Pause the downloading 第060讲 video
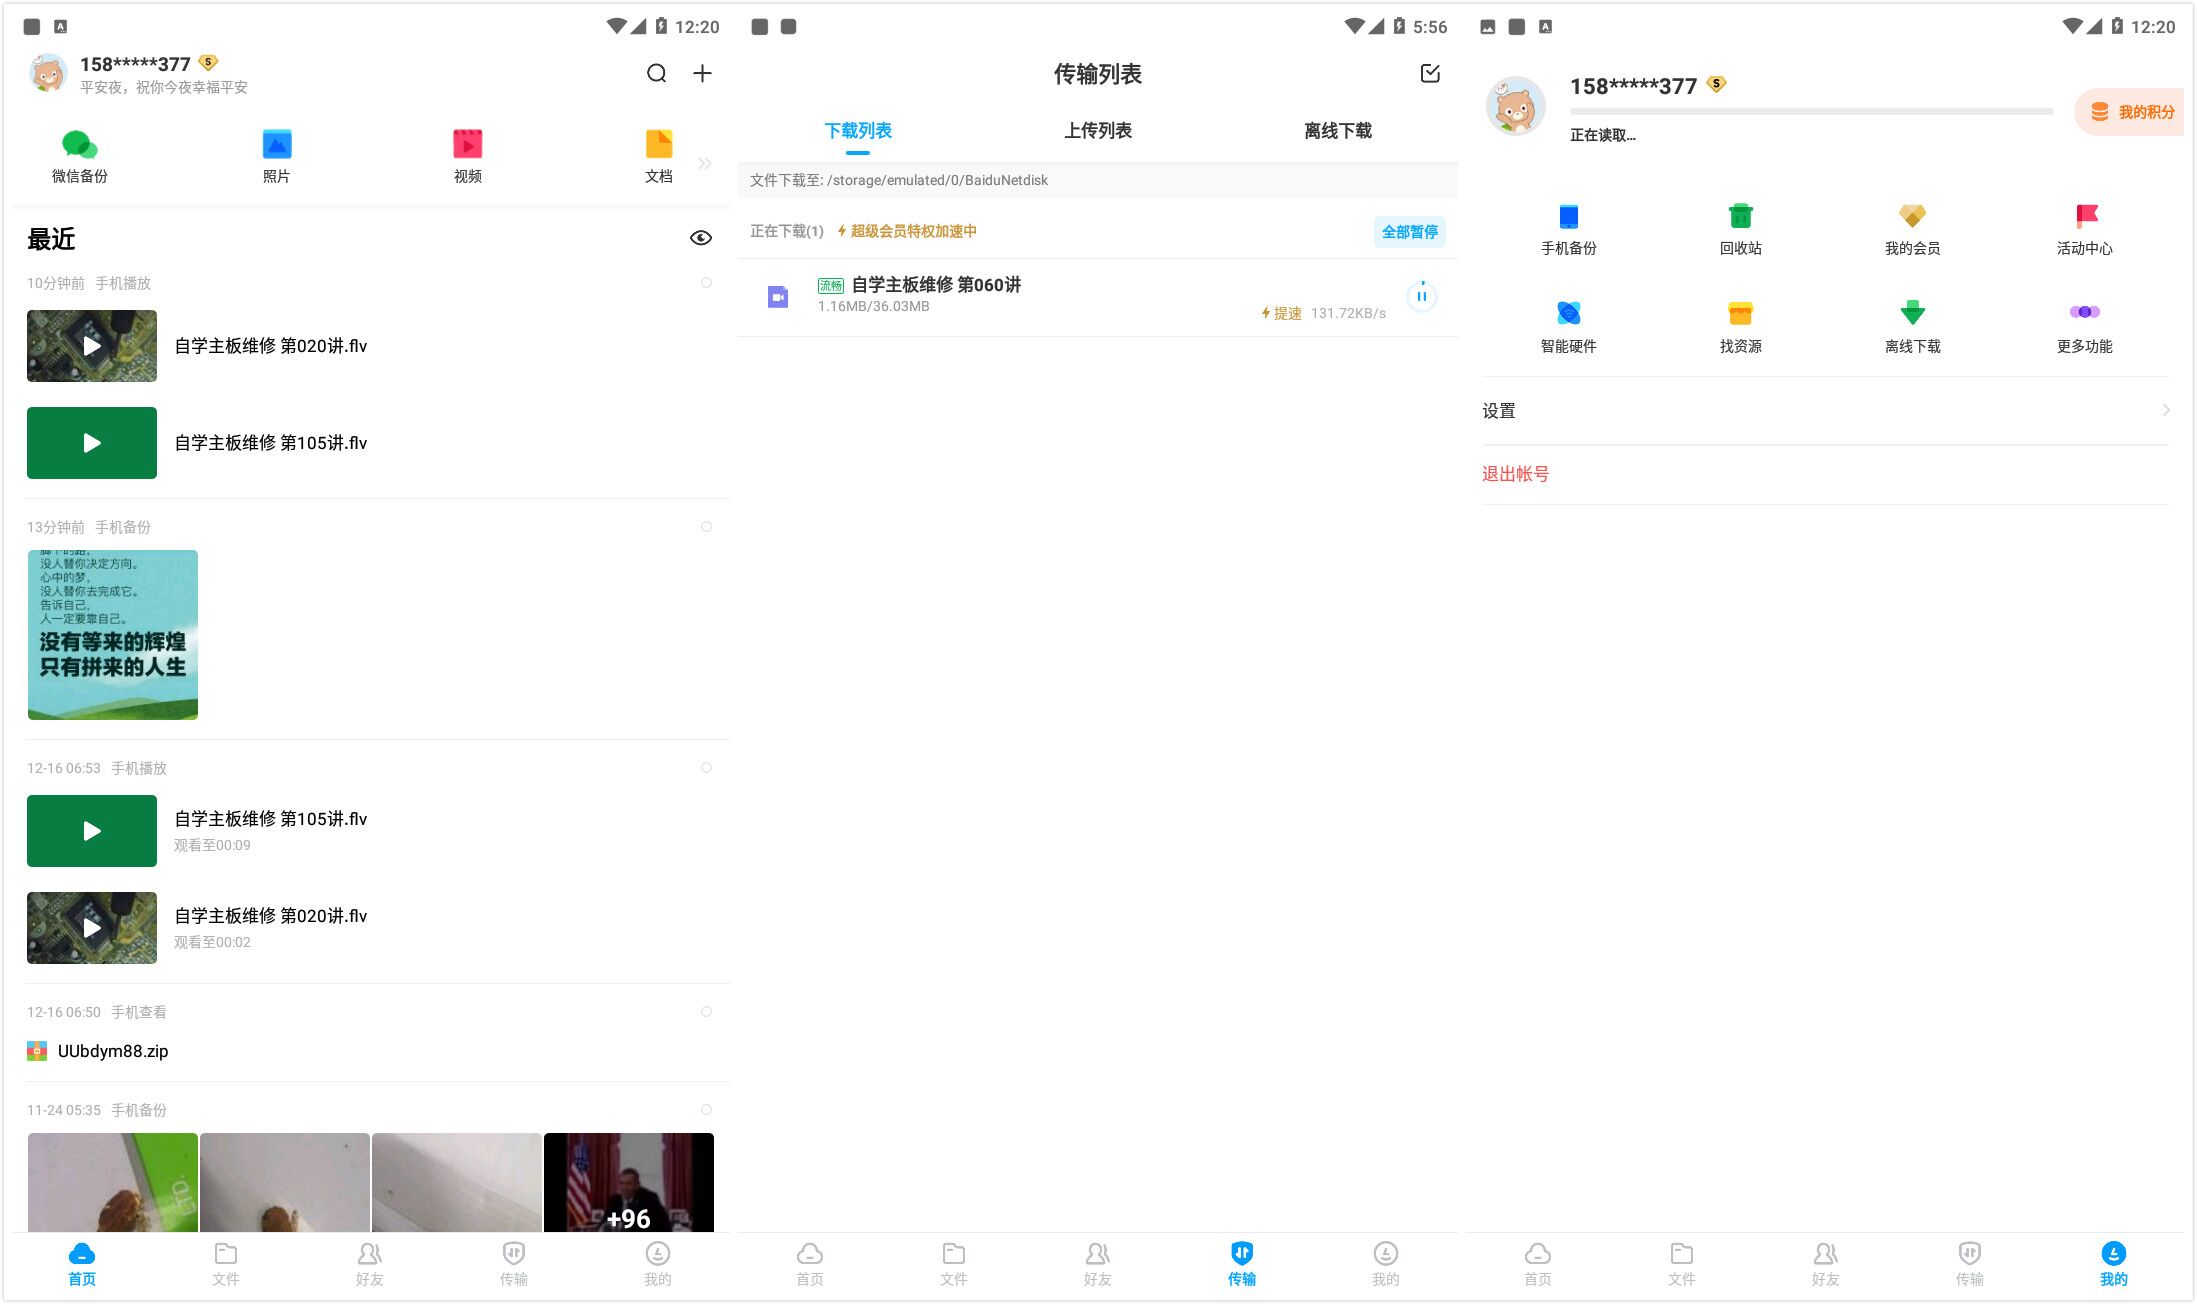The width and height of the screenshot is (2197, 1304). pyautogui.click(x=1422, y=296)
